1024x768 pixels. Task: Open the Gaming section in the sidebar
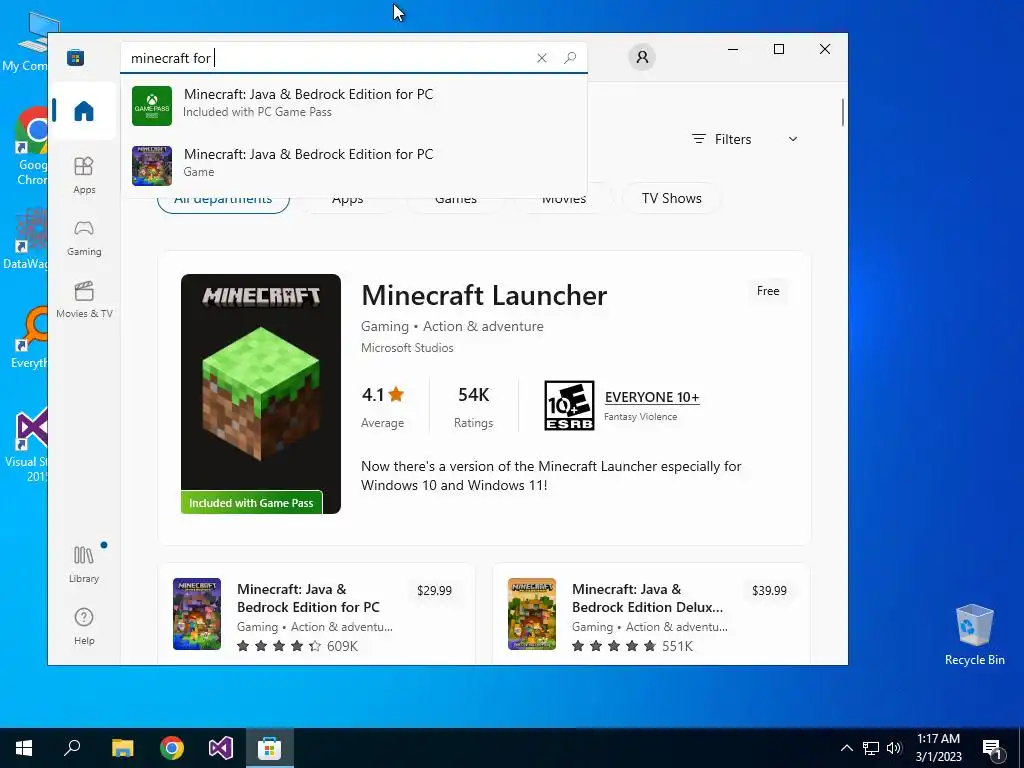84,238
